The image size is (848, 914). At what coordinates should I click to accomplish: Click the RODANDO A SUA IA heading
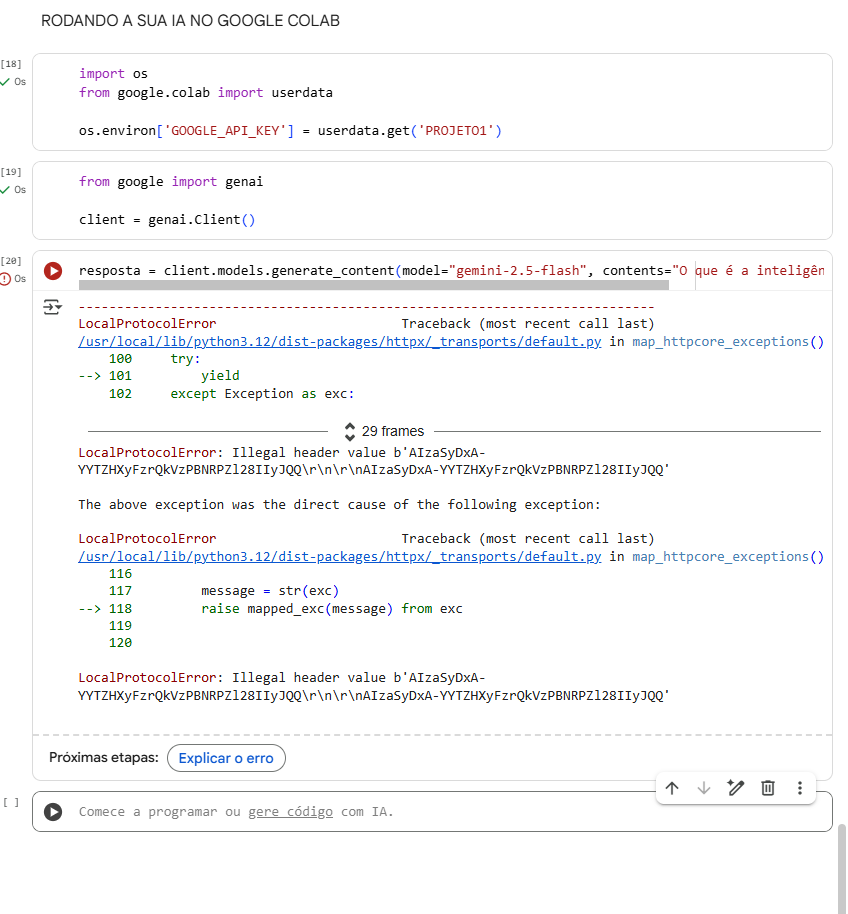[190, 21]
